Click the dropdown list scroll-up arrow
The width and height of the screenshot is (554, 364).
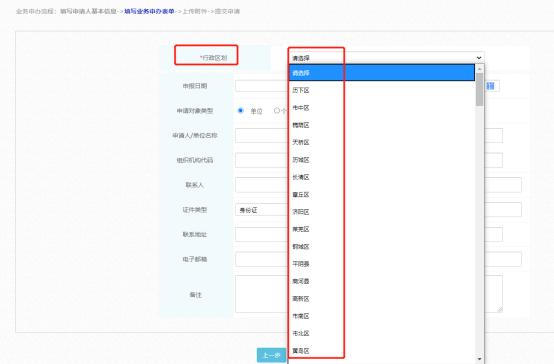point(479,69)
